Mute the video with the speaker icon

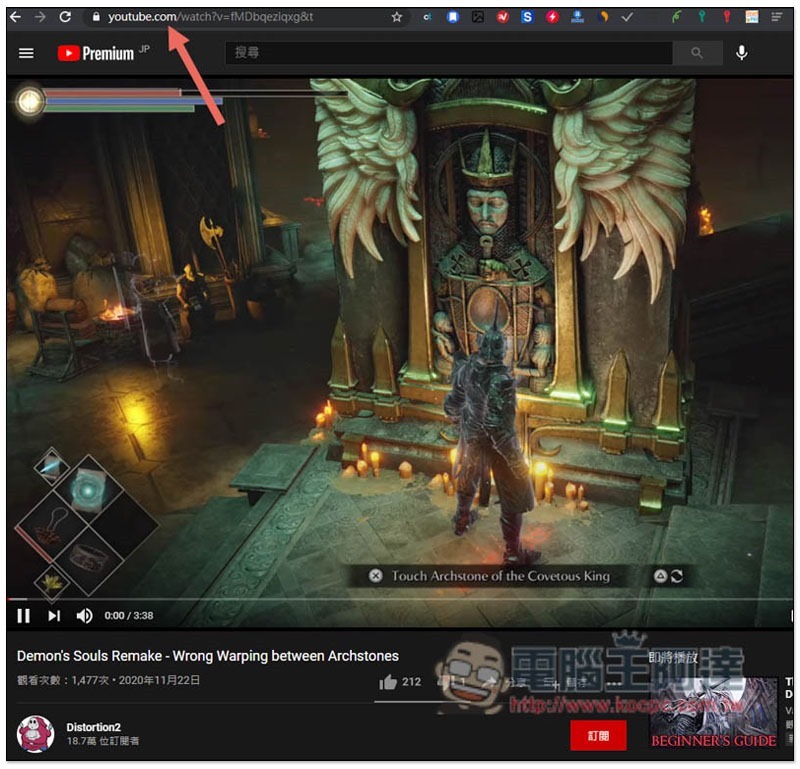click(84, 616)
